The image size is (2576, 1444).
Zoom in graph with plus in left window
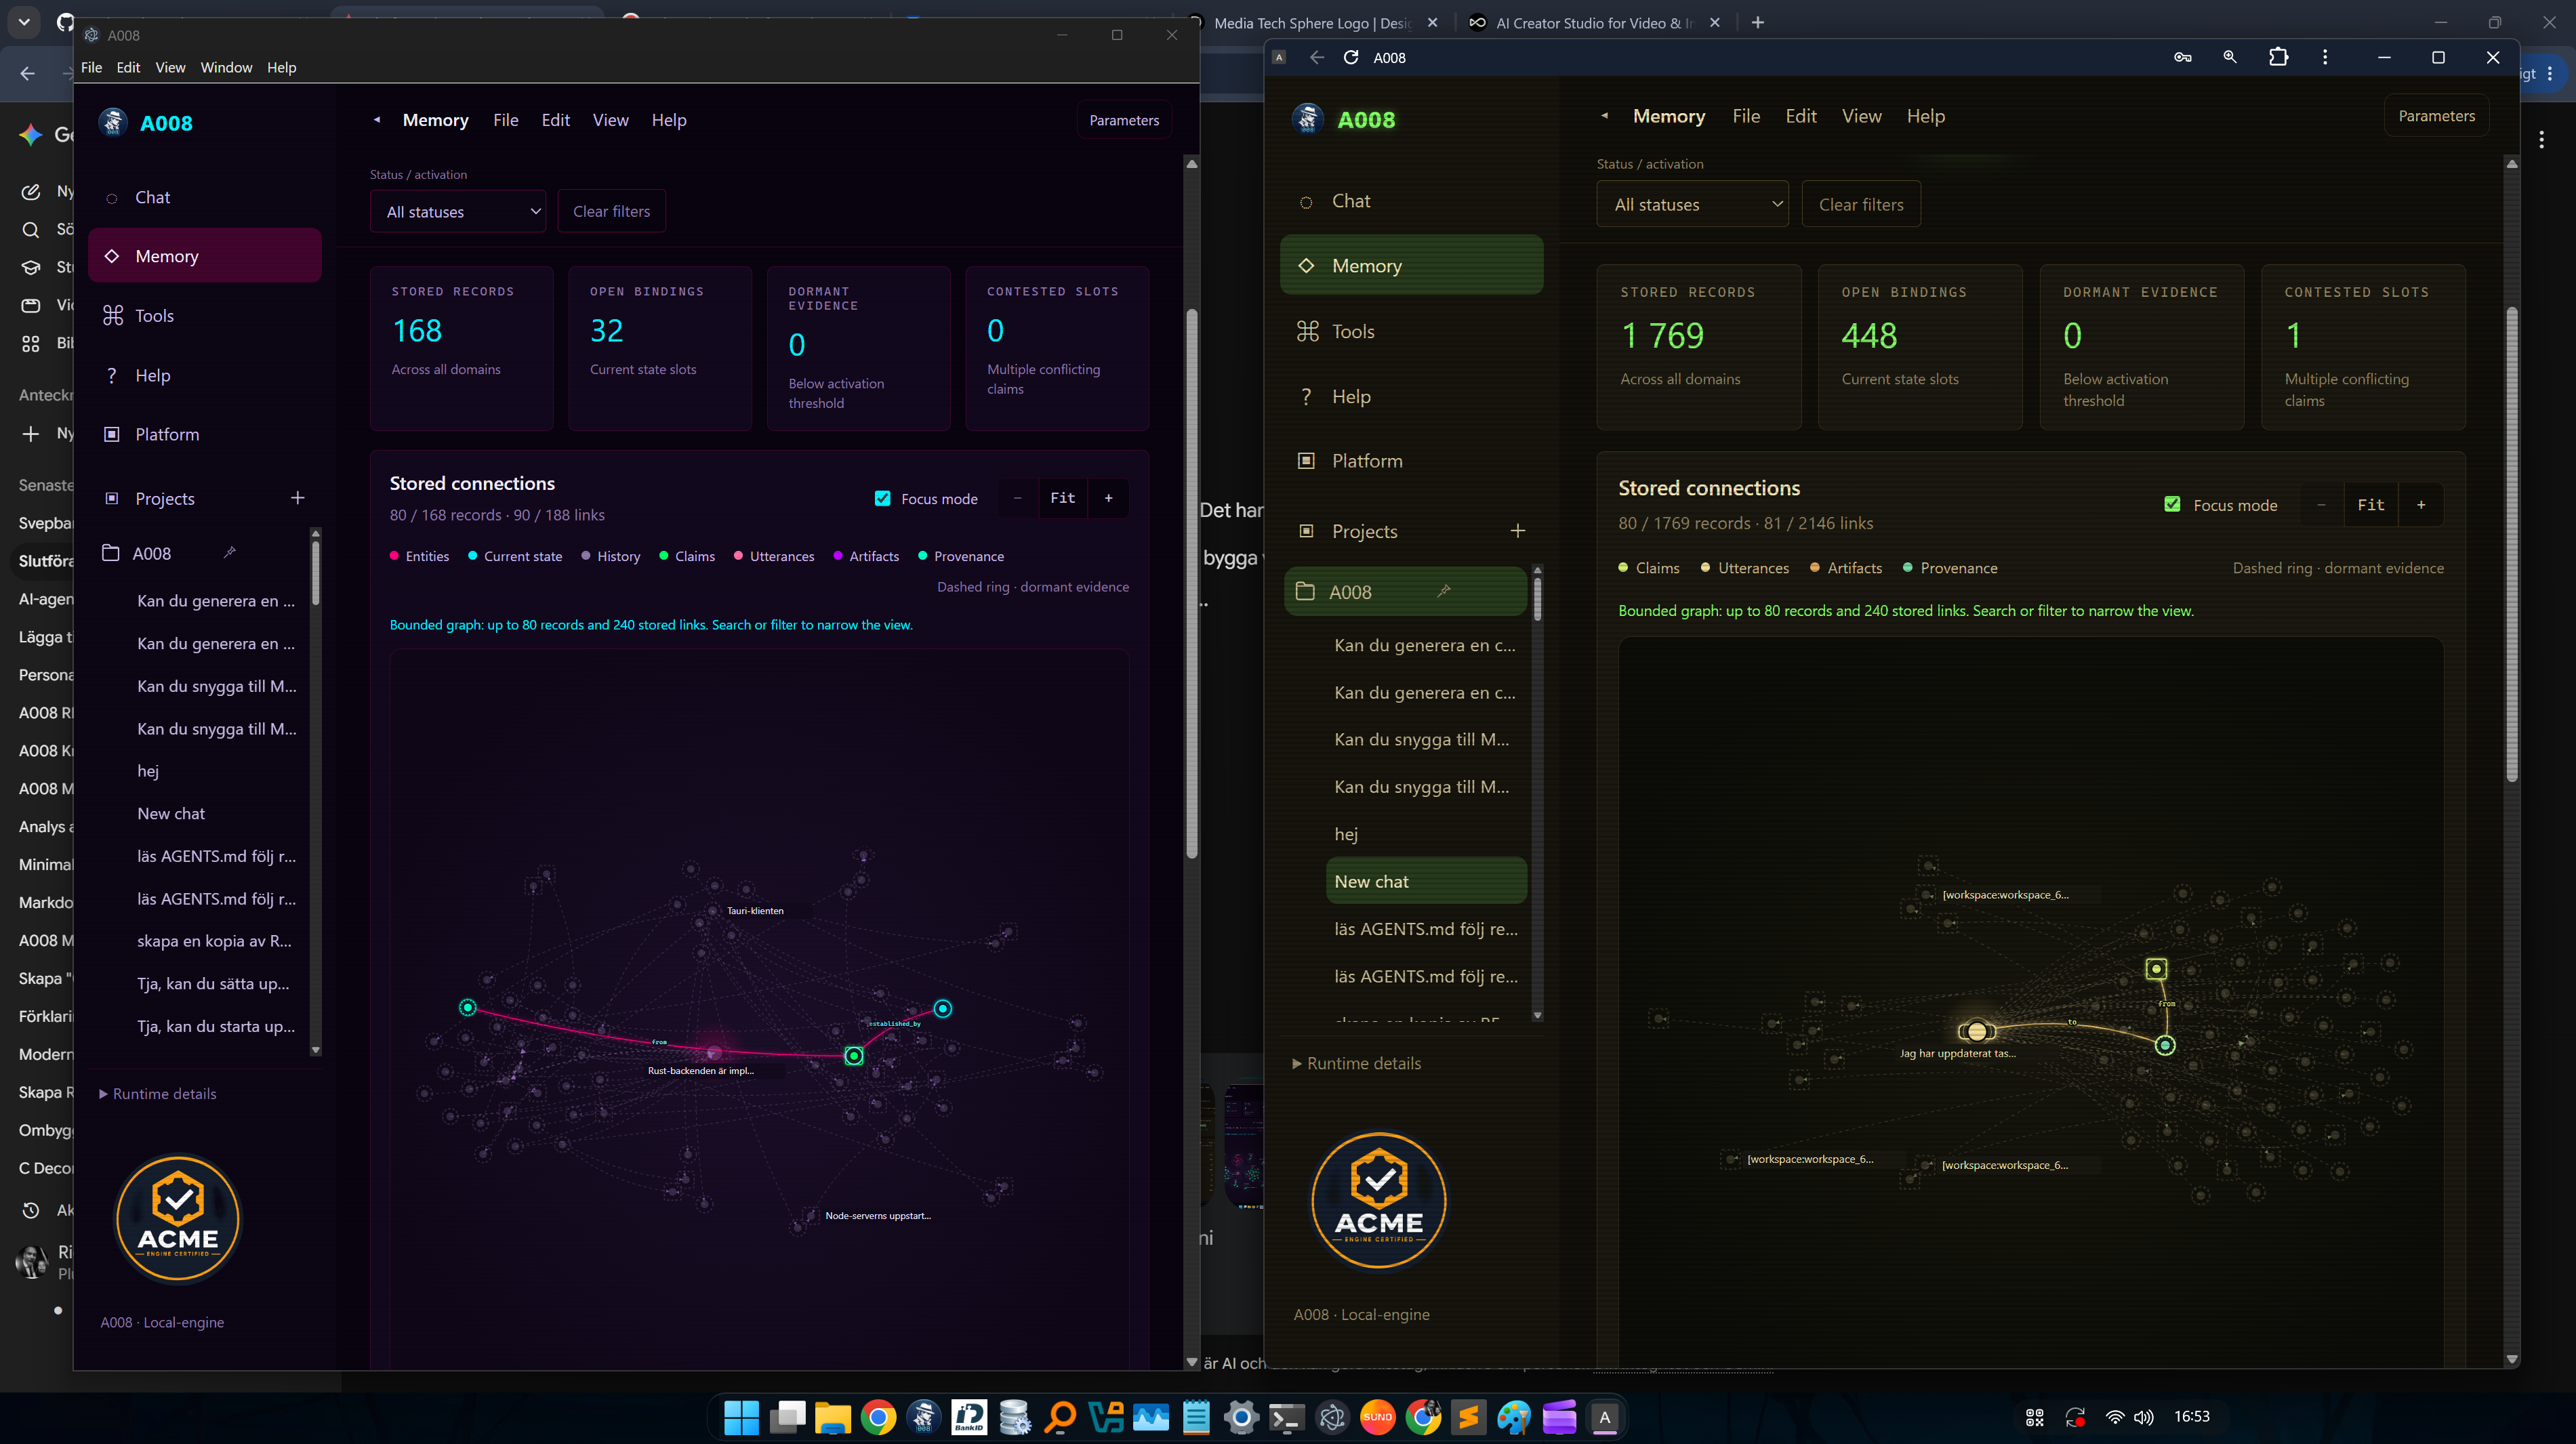coord(1108,498)
